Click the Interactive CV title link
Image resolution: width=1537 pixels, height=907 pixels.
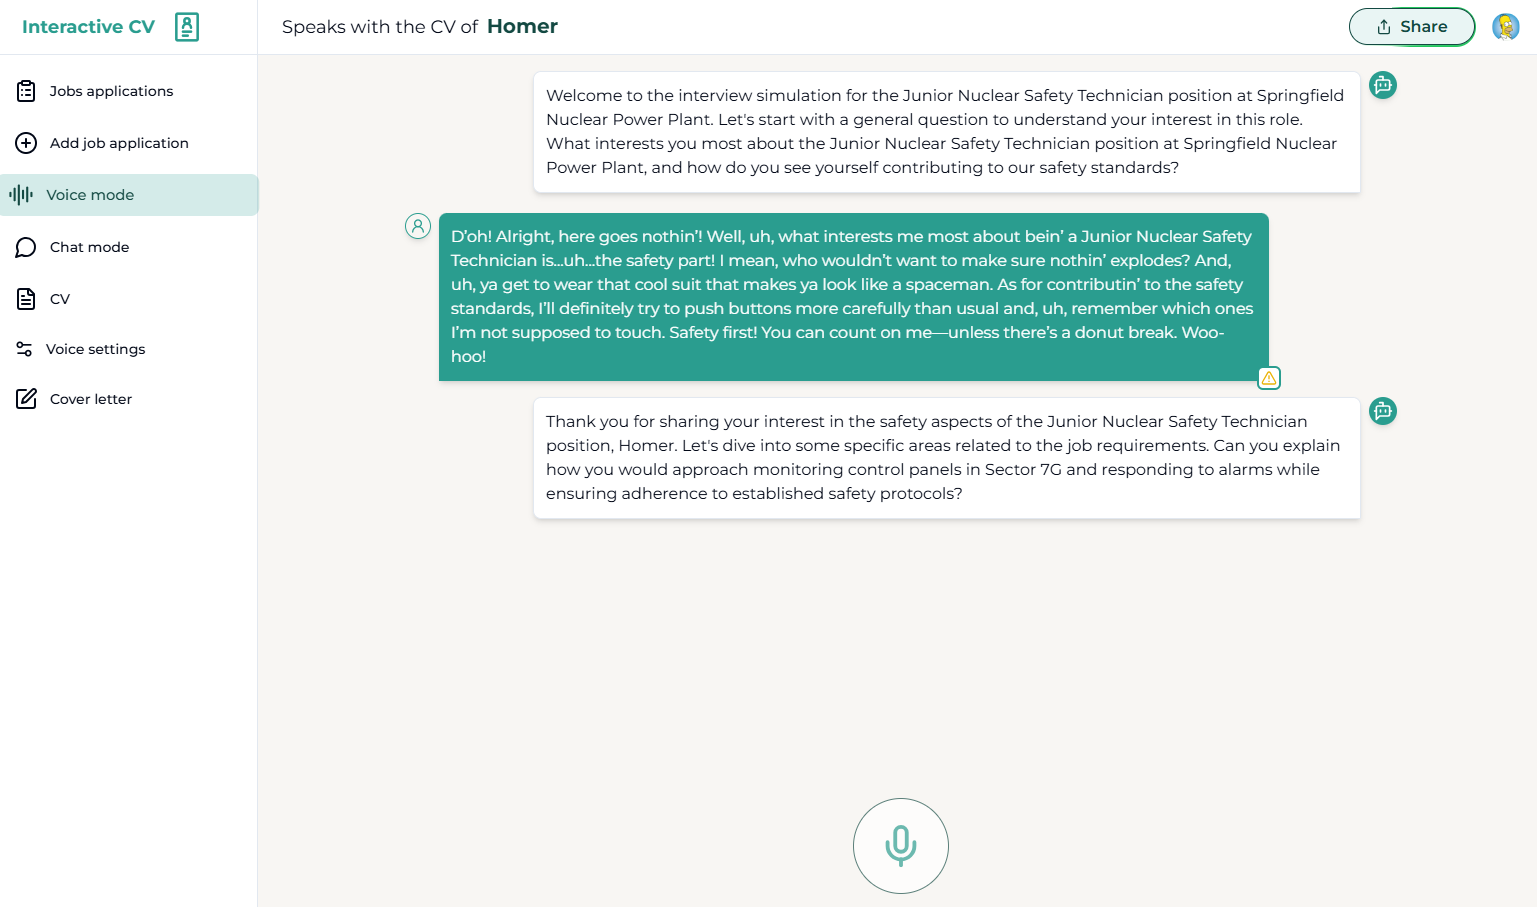(88, 27)
